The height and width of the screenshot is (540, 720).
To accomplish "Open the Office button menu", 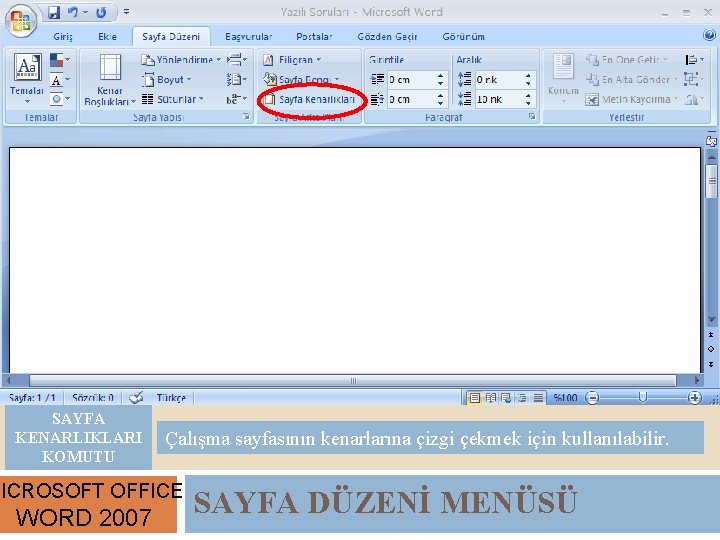I will pyautogui.click(x=21, y=21).
